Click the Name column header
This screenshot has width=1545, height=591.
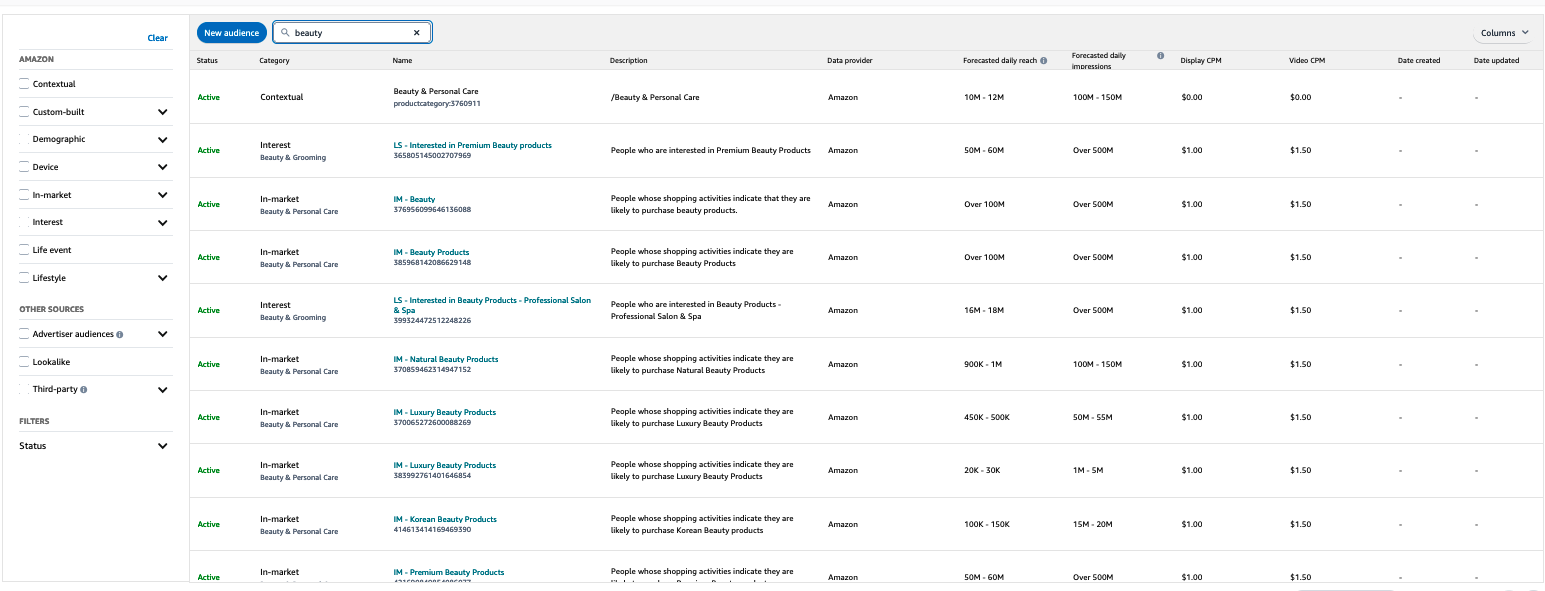[x=403, y=61]
